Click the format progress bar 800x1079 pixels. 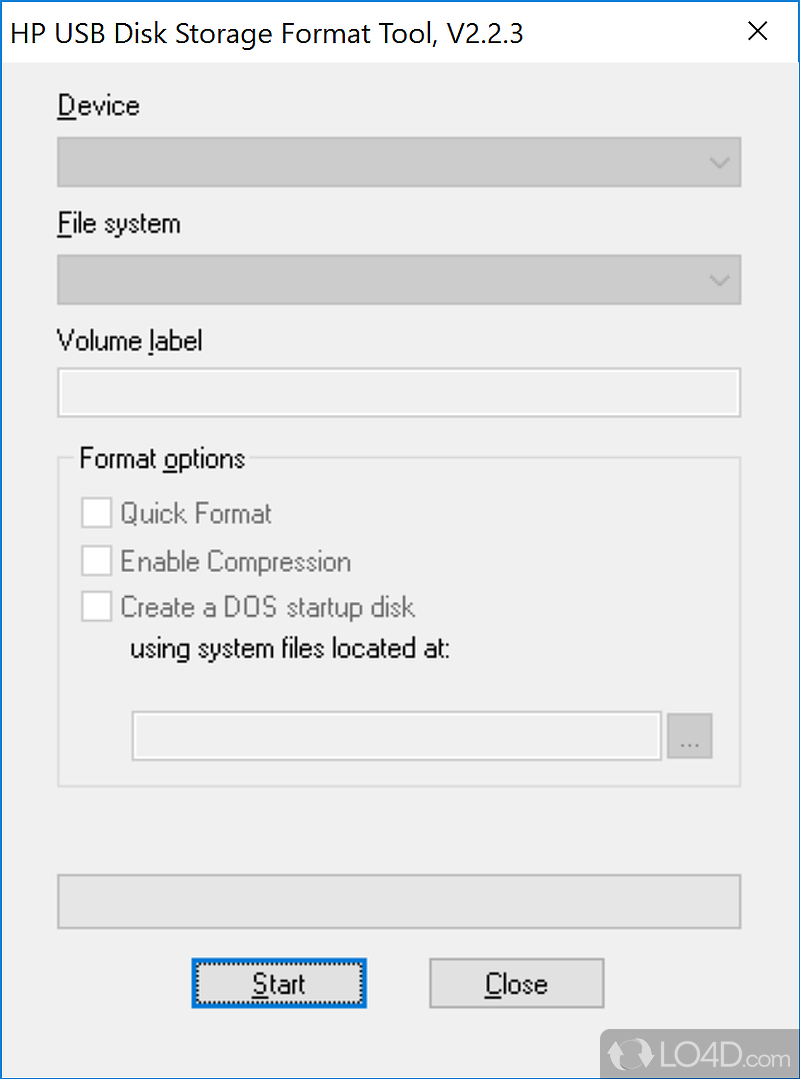tap(398, 901)
